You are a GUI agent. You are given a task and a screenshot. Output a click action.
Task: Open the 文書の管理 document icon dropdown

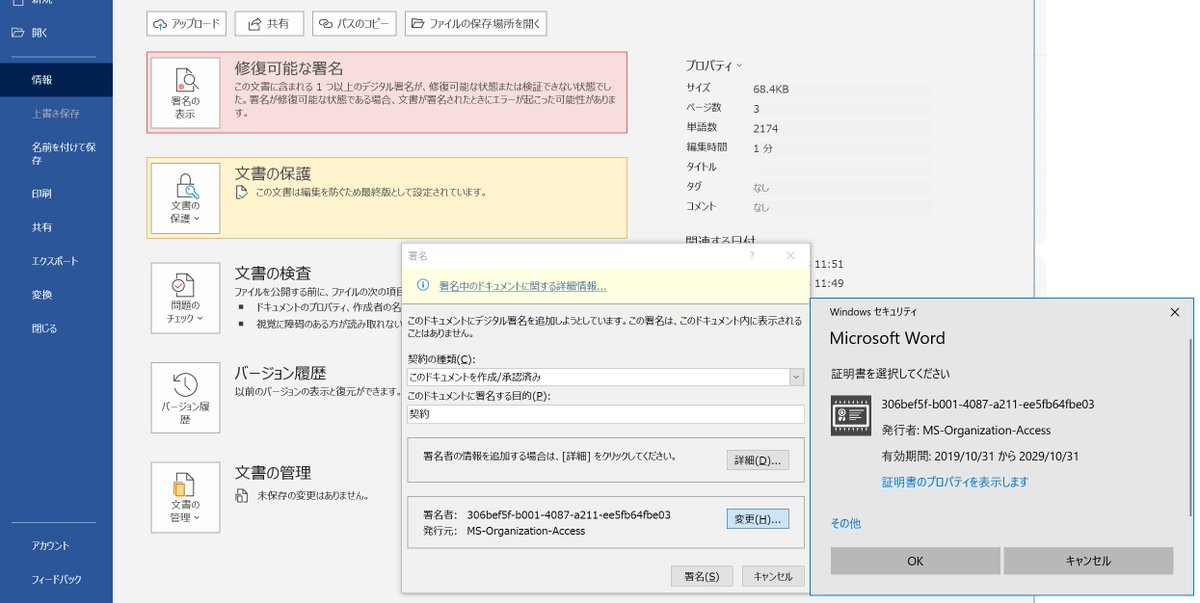pyautogui.click(x=185, y=496)
